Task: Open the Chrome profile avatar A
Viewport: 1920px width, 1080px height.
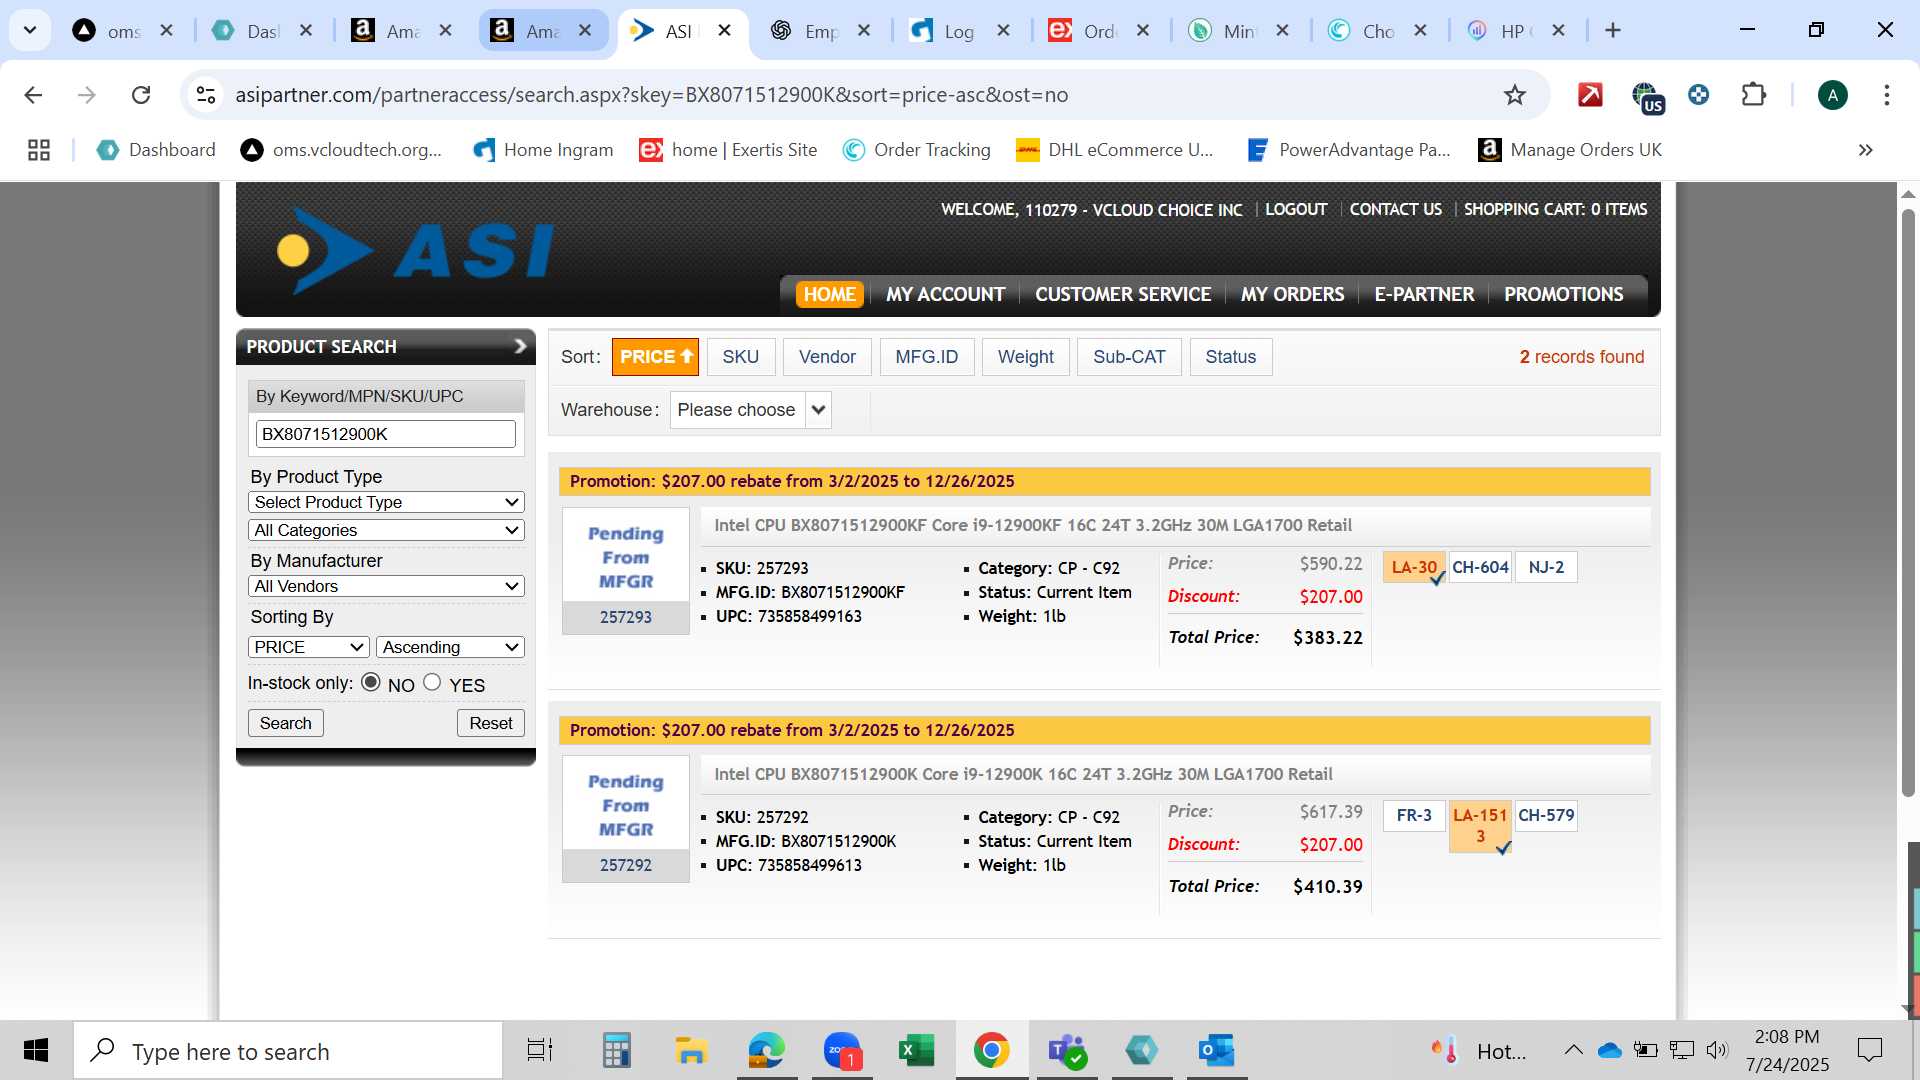Action: [1832, 95]
